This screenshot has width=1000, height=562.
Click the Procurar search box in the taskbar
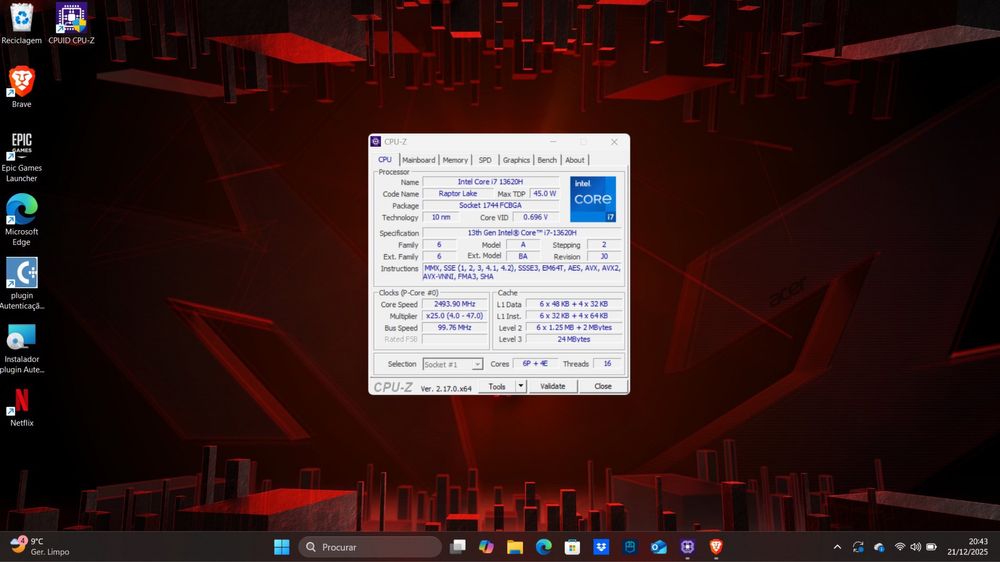point(369,547)
